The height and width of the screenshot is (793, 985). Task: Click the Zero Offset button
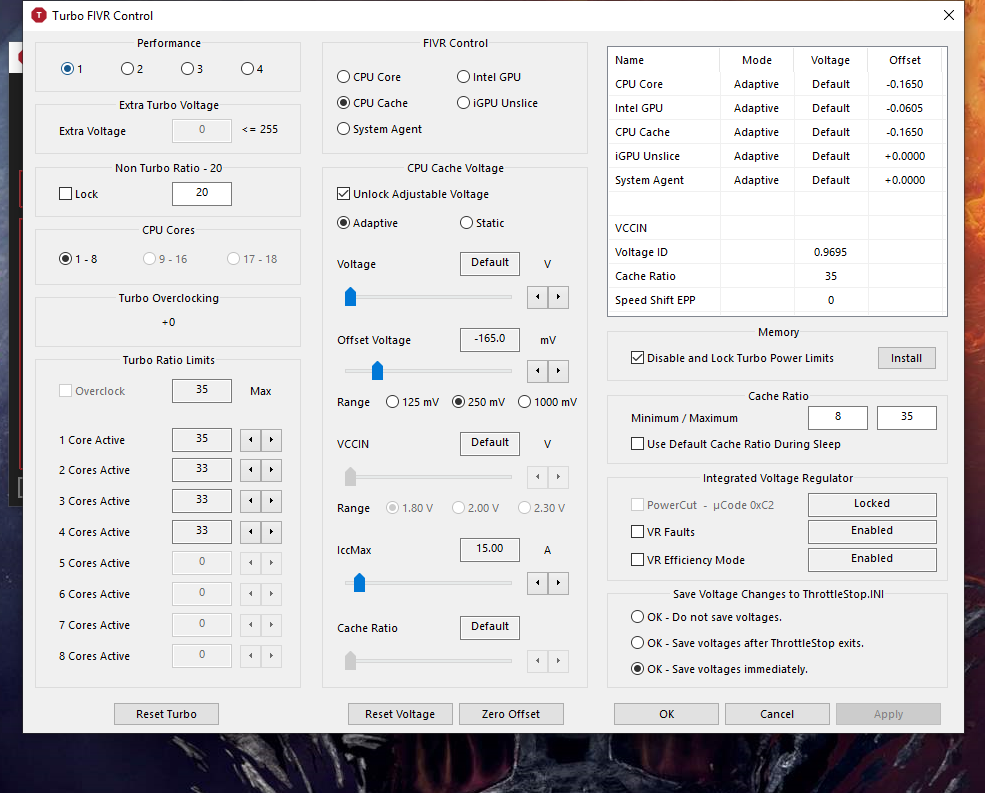click(x=511, y=714)
